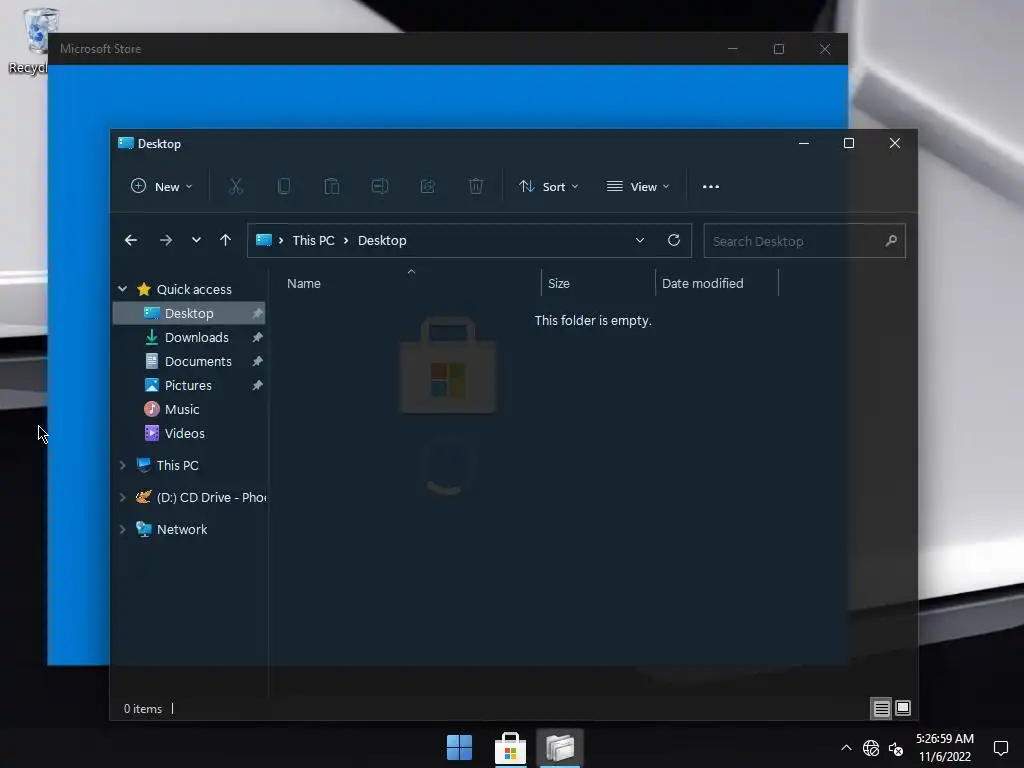Click the Recycle Bin desktop icon
The image size is (1024, 768).
tap(31, 41)
